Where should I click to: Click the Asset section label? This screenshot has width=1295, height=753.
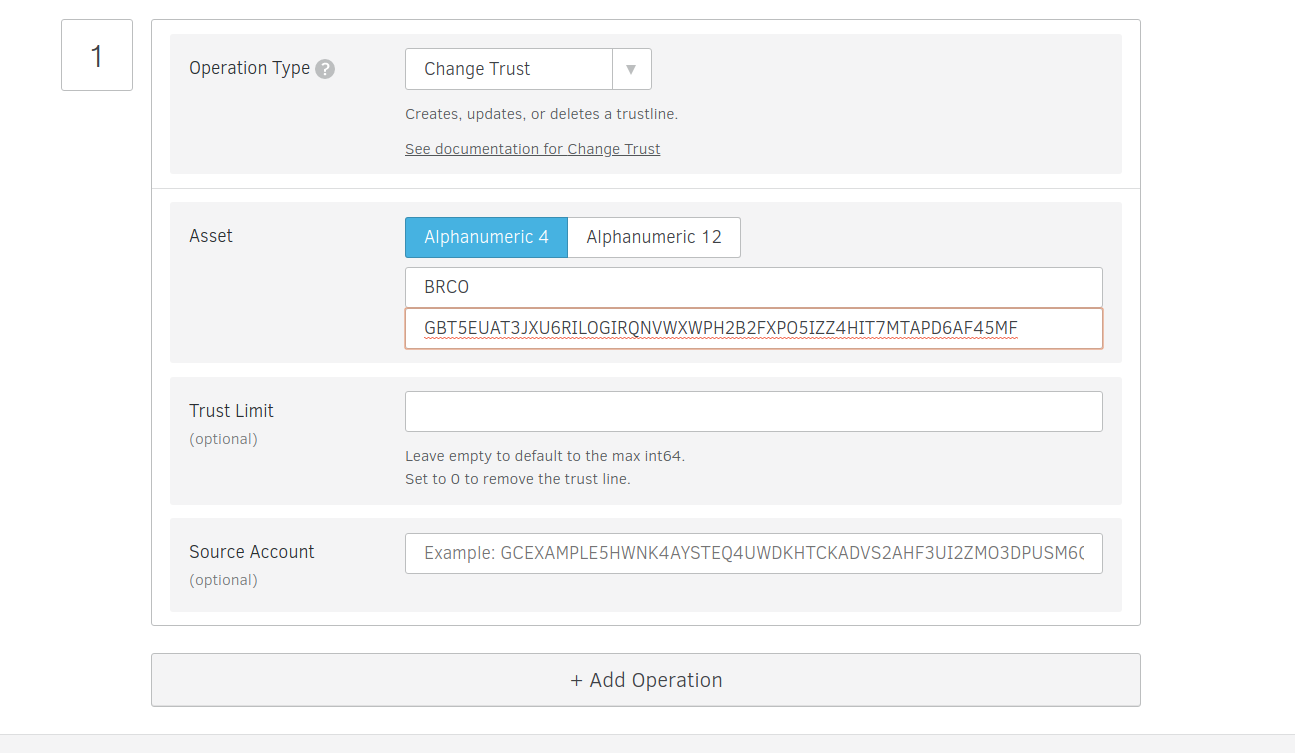click(210, 236)
